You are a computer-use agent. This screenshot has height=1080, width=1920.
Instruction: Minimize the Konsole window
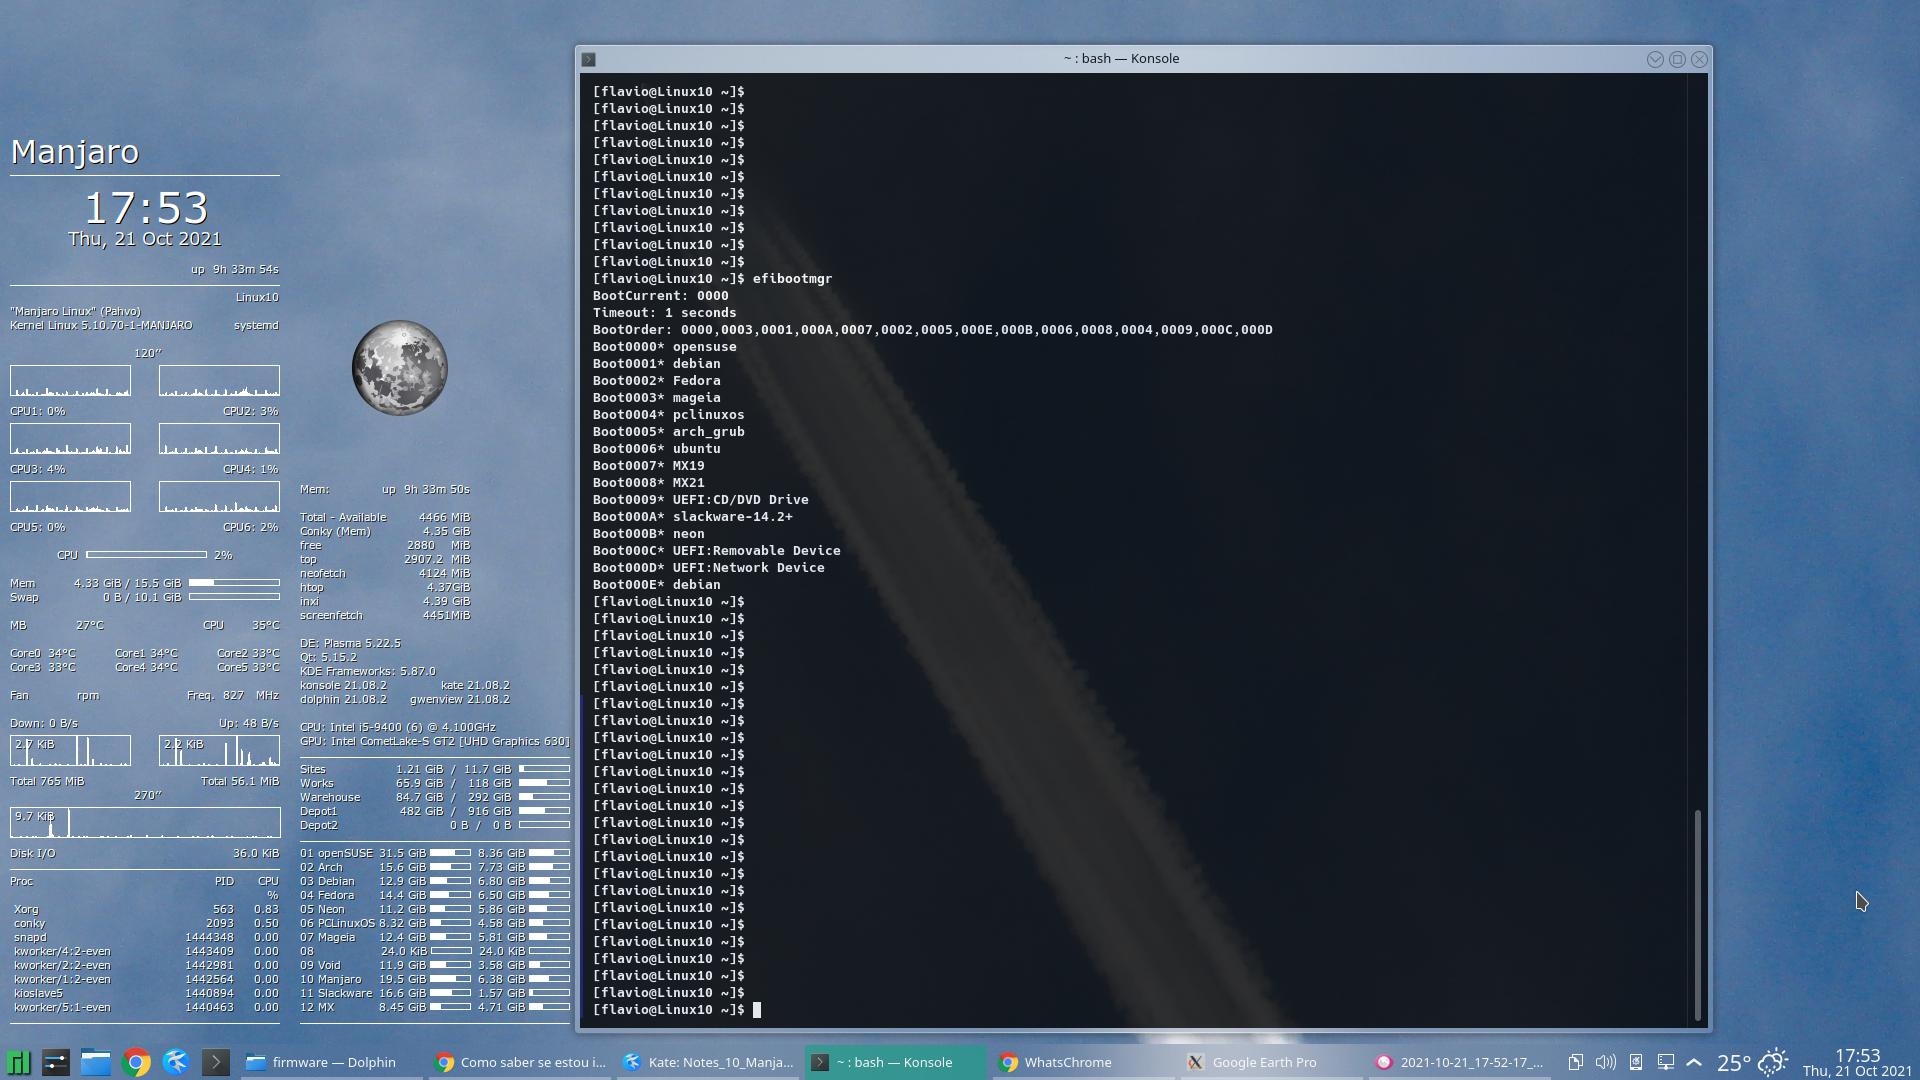(1655, 59)
